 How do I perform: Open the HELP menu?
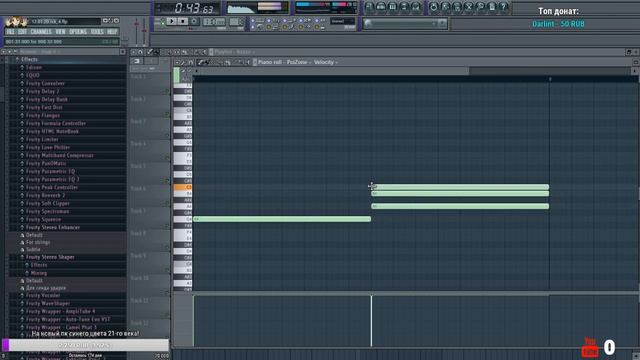pyautogui.click(x=112, y=32)
